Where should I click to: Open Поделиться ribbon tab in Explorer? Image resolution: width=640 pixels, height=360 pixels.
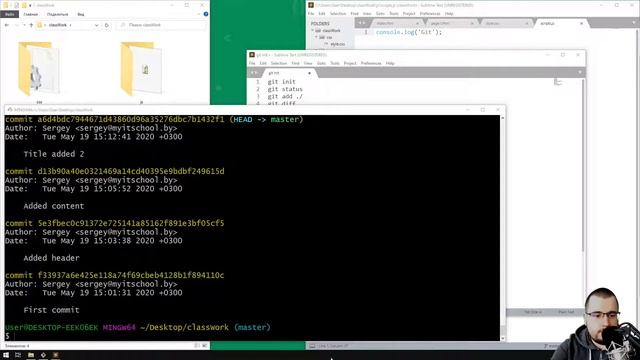pos(58,14)
